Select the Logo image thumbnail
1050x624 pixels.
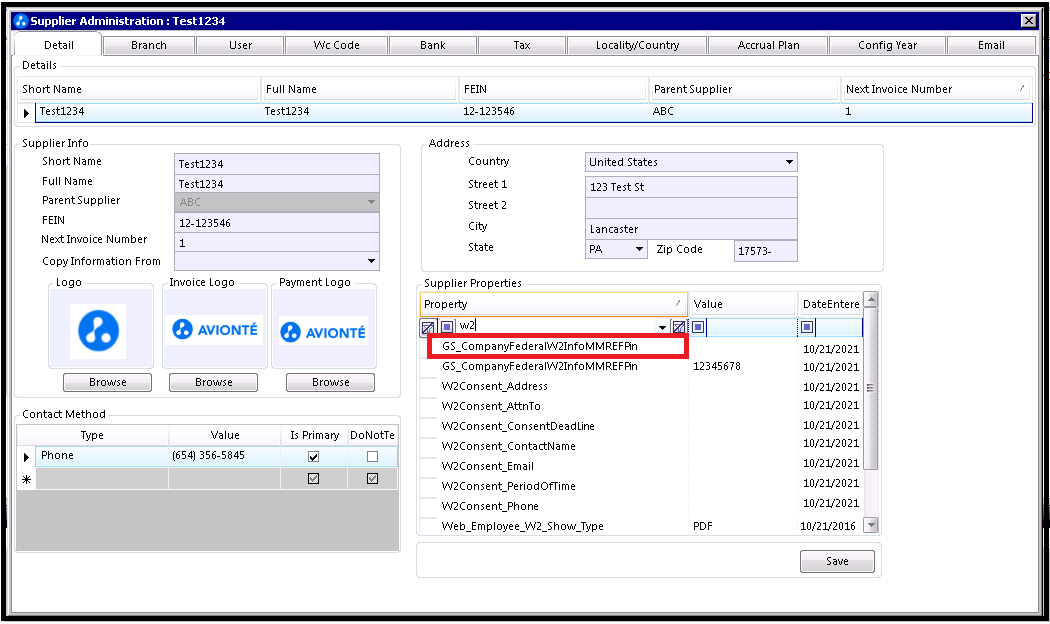[98, 331]
